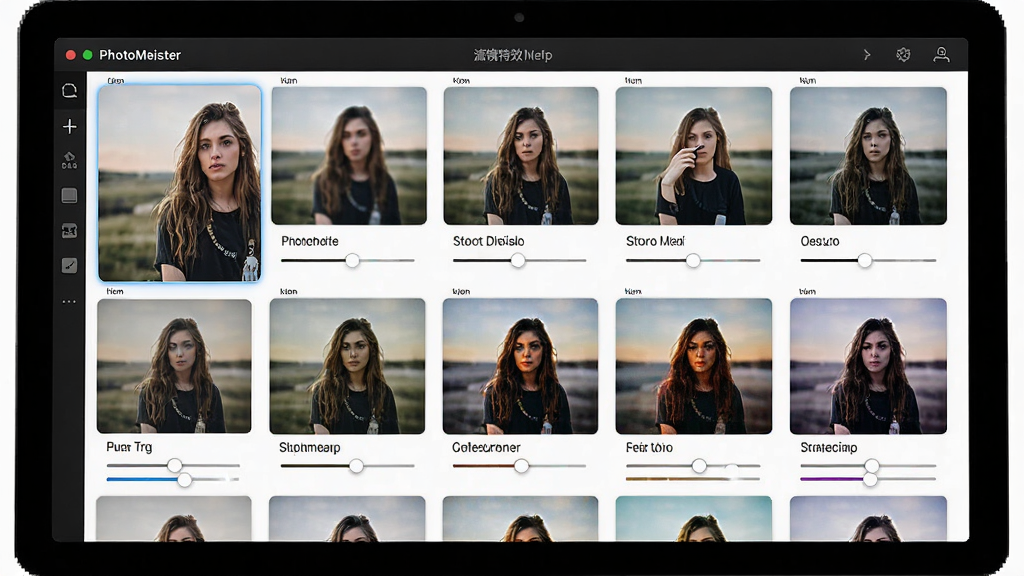The height and width of the screenshot is (576, 1024).
Task: Click the Stratecimp filter label
Action: [x=829, y=447]
